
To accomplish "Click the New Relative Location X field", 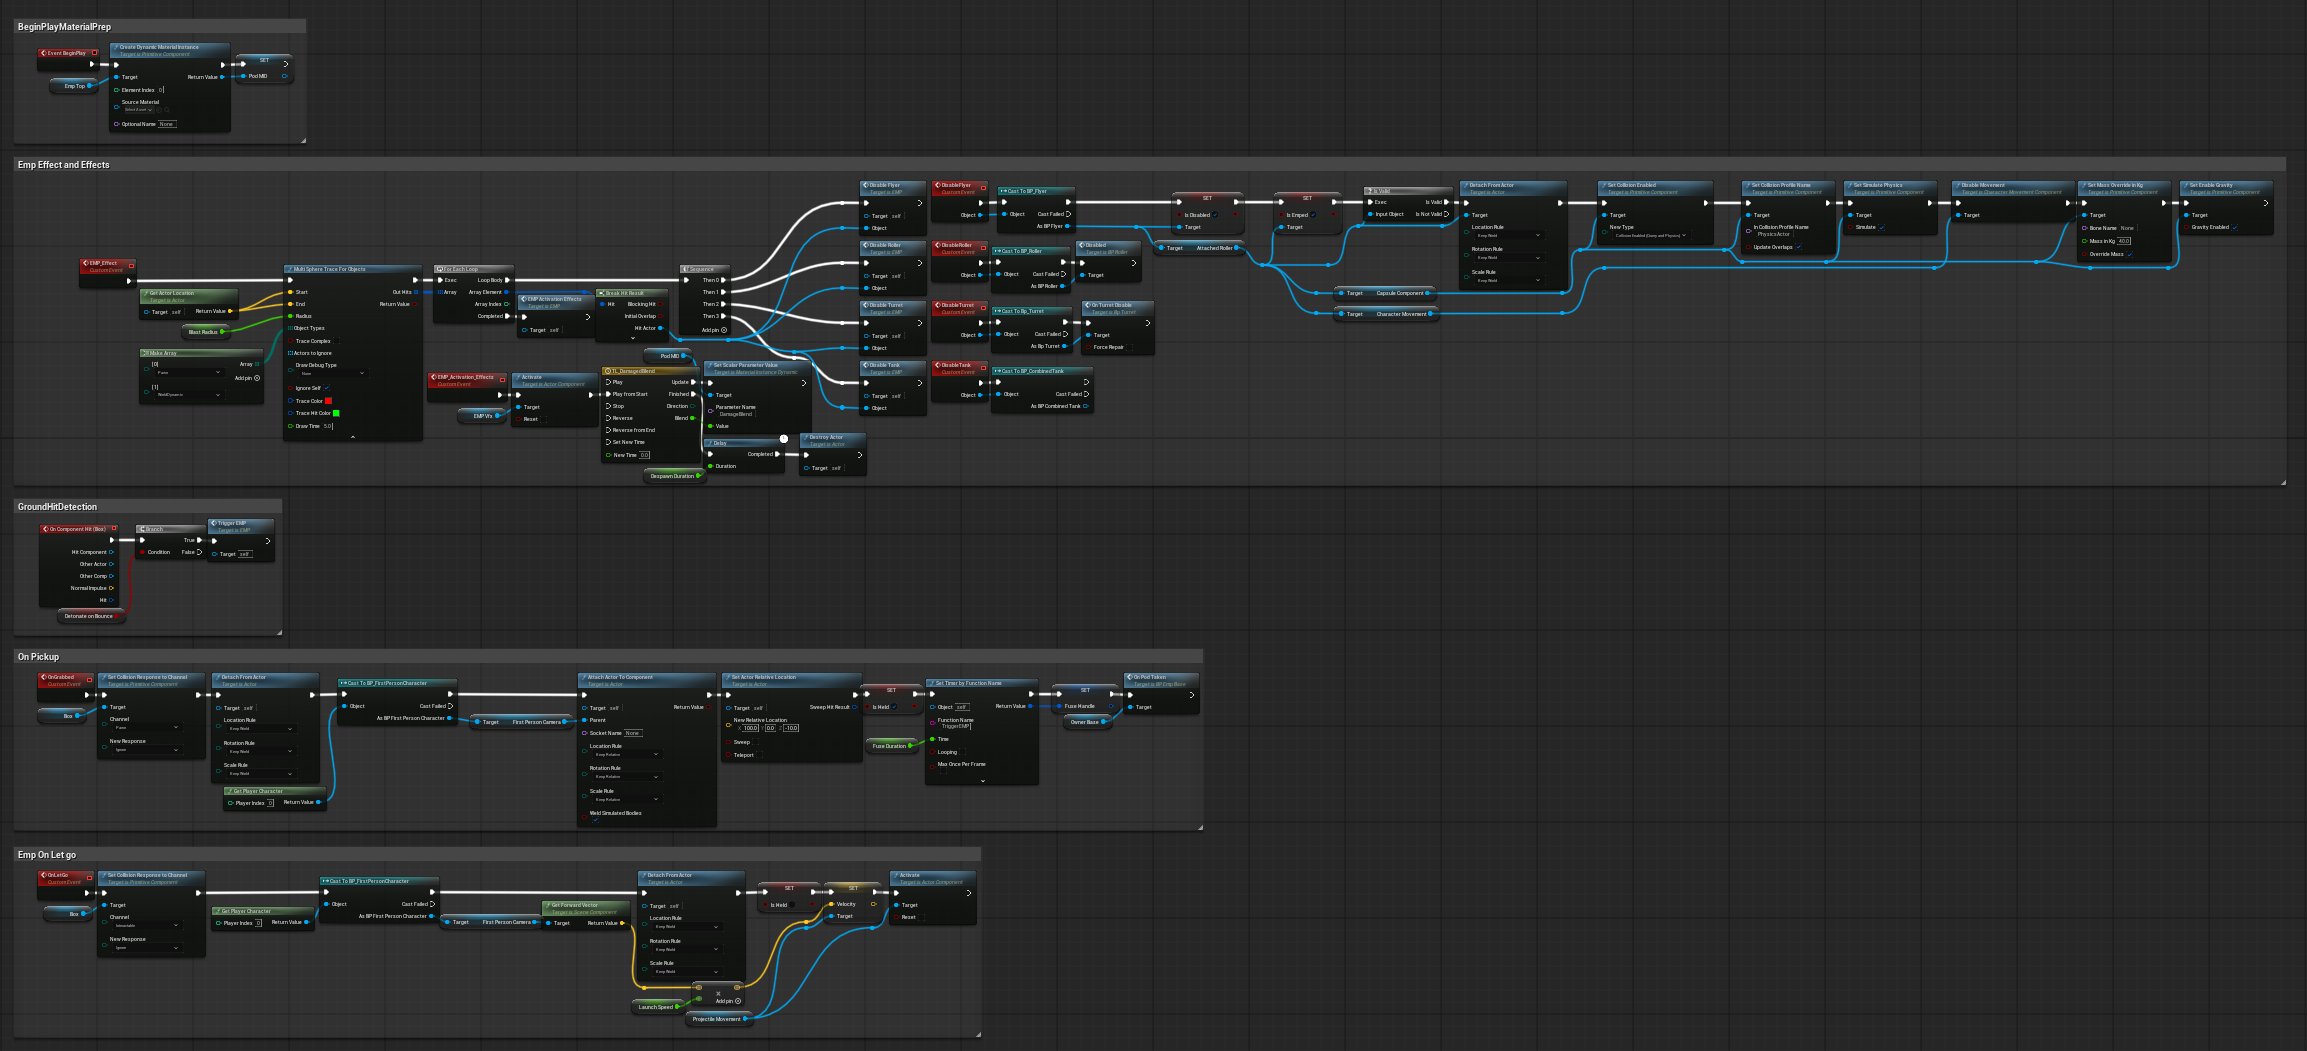I will point(750,728).
